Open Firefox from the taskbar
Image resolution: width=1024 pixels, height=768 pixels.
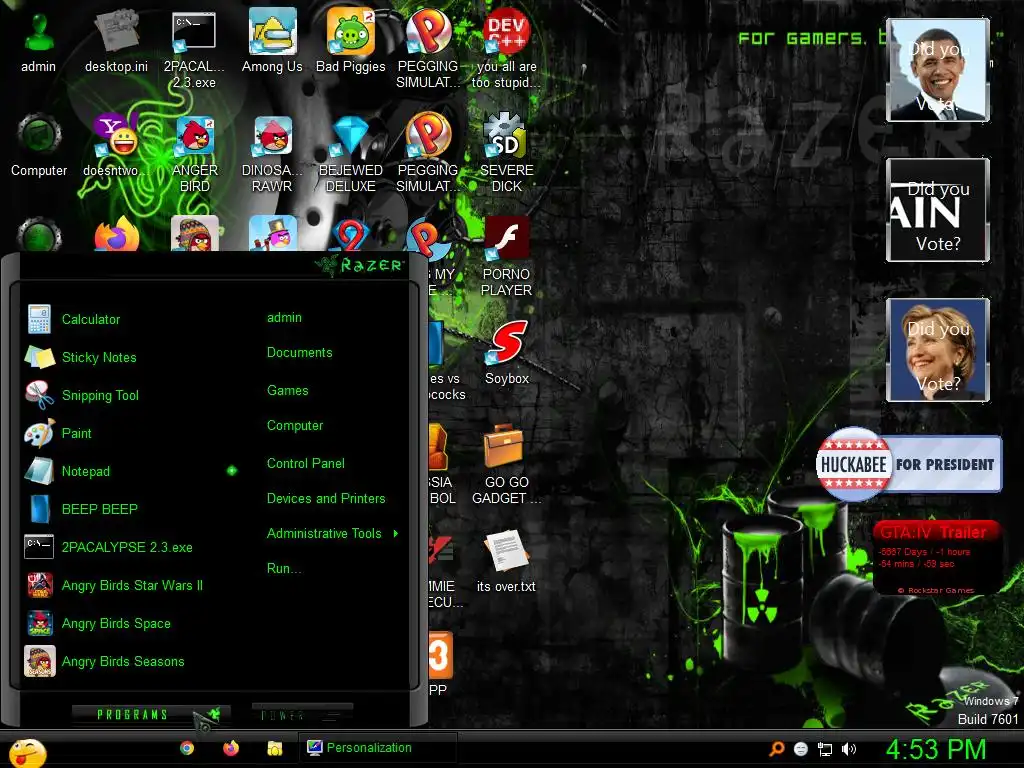click(x=231, y=748)
